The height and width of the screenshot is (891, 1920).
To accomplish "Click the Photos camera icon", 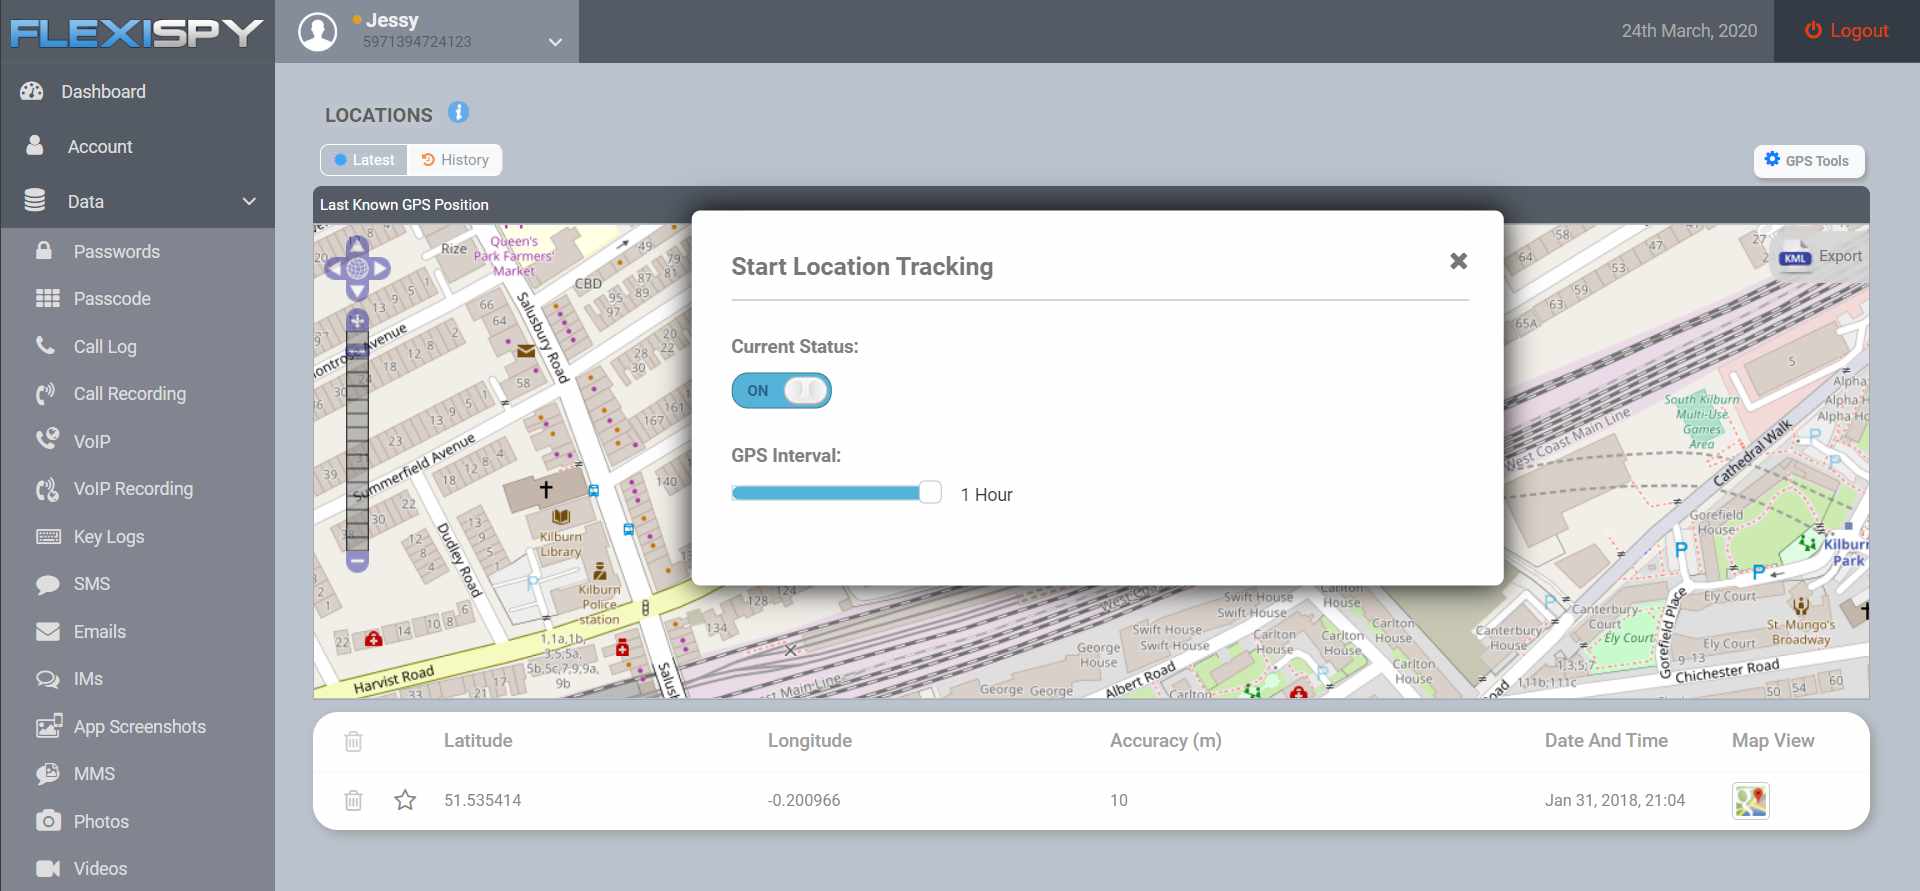I will pyautogui.click(x=48, y=821).
